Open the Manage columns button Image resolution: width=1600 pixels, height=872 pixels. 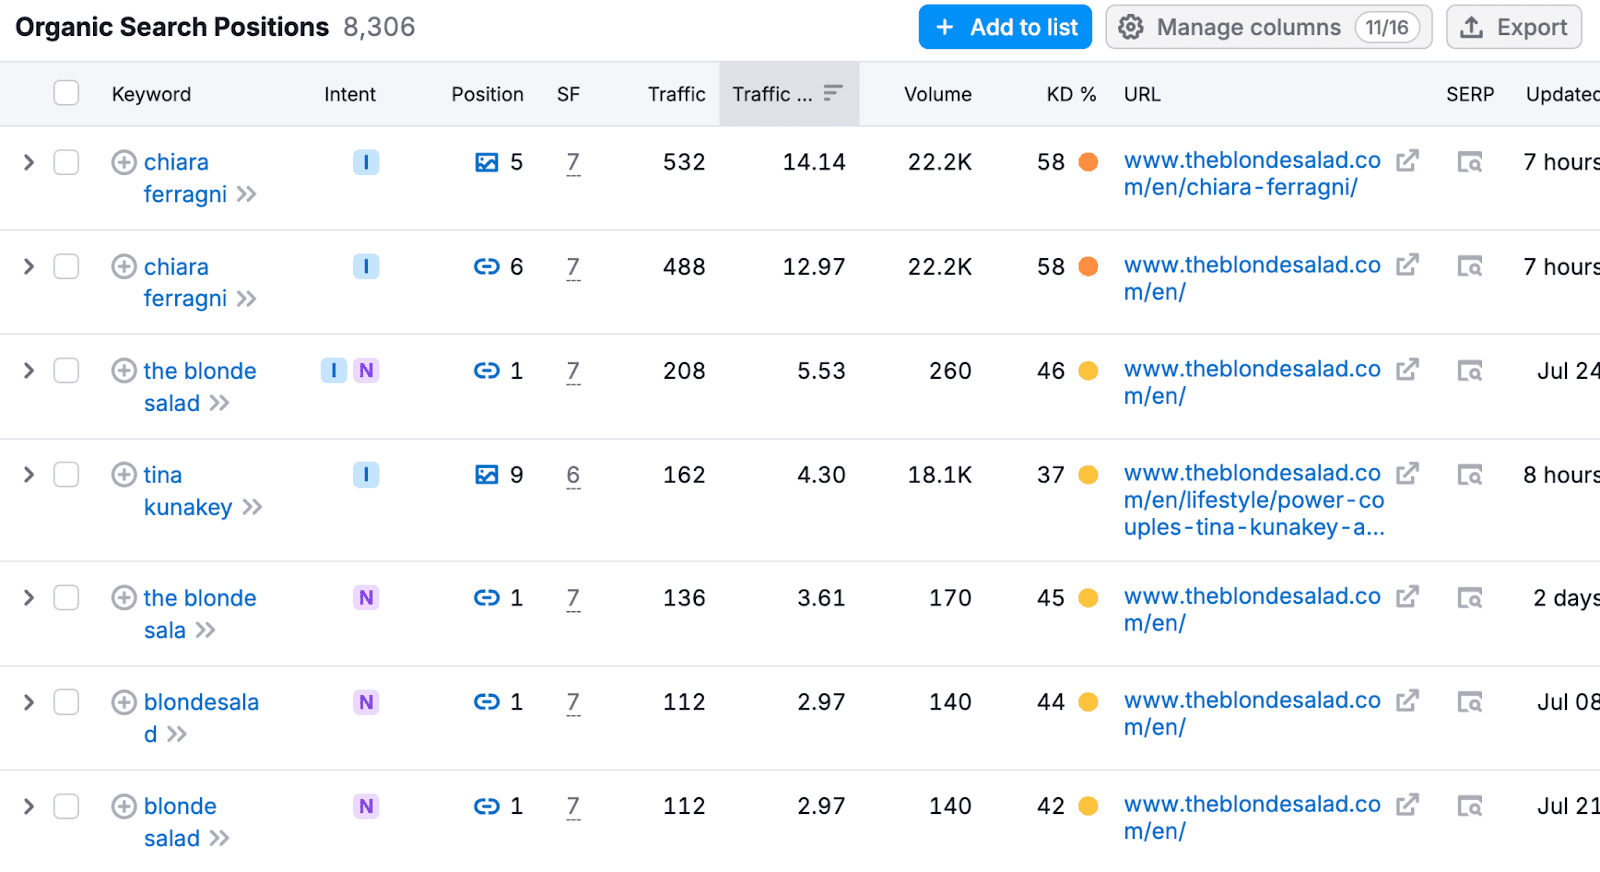point(1268,27)
